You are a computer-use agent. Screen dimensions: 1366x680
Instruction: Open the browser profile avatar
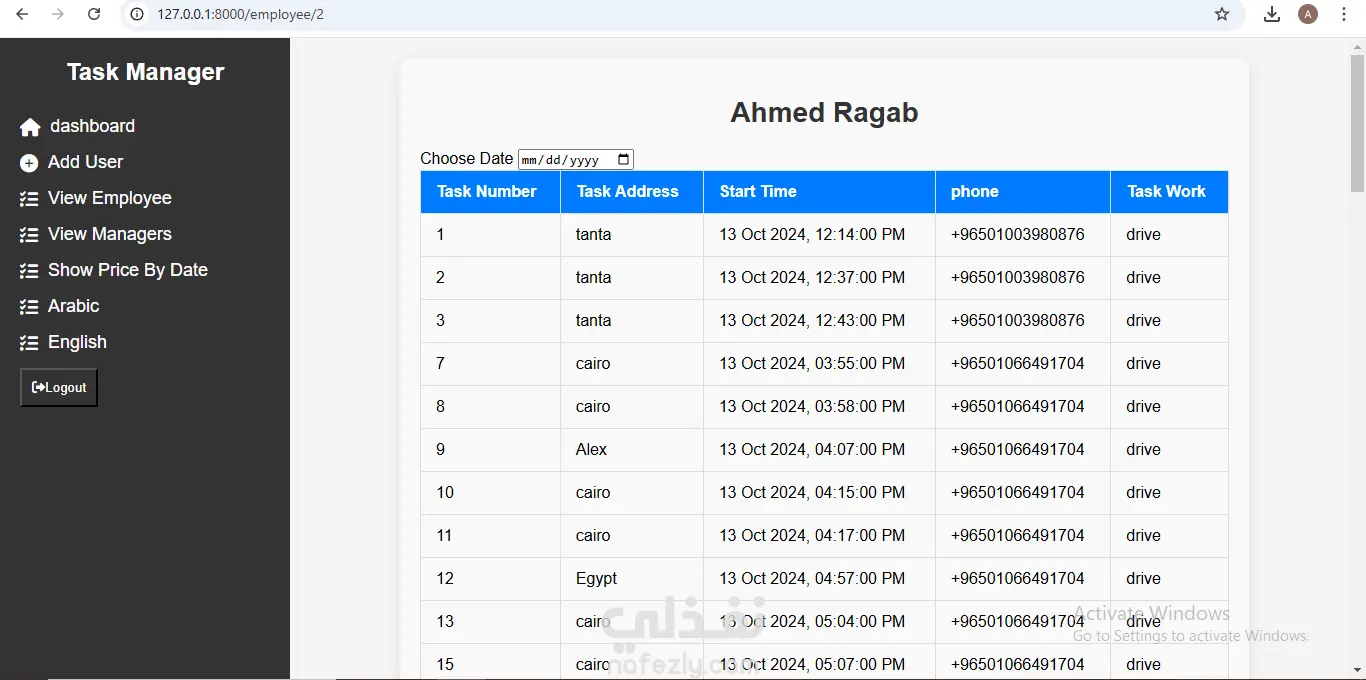[x=1308, y=14]
